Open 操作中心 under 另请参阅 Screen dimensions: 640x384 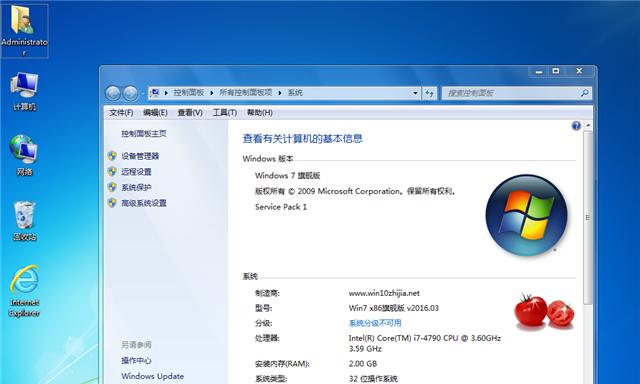[136, 360]
